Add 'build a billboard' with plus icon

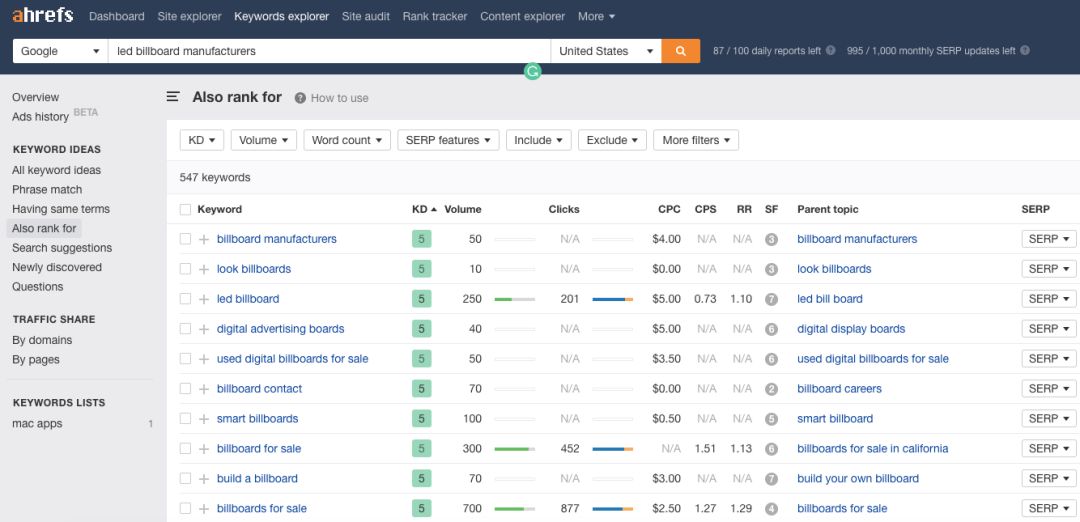click(204, 479)
